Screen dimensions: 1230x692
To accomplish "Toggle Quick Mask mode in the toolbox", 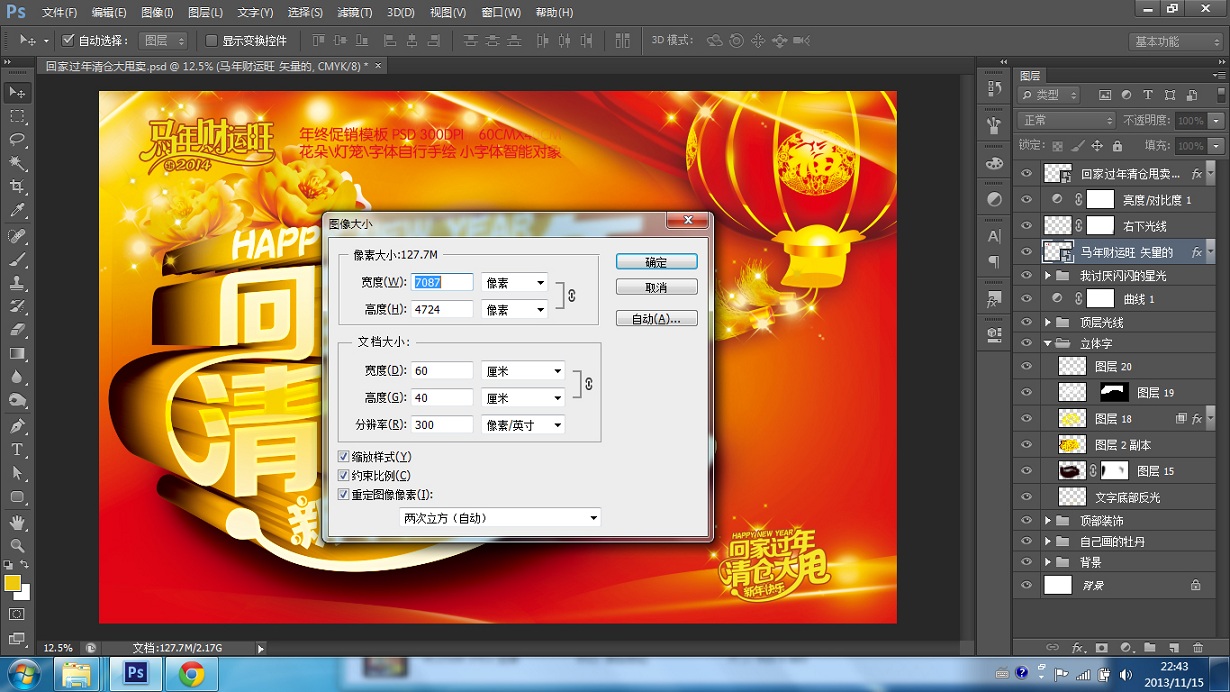I will click(17, 614).
